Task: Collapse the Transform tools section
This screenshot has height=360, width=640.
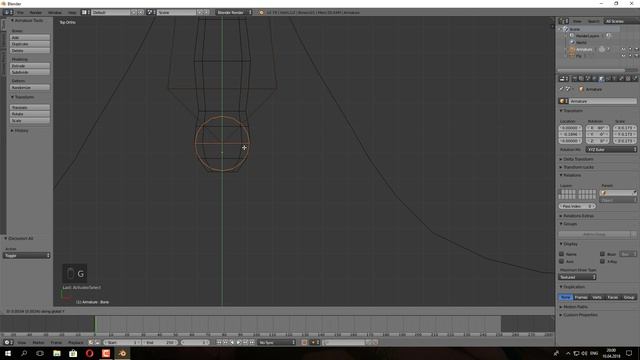Action: (23, 97)
